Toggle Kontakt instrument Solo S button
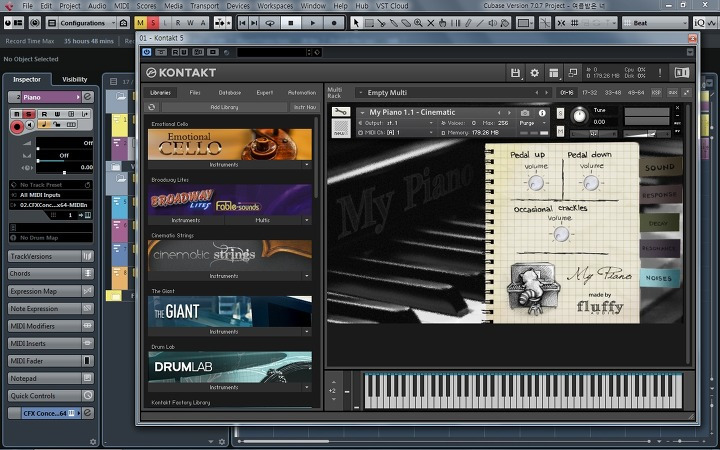Viewport: 720px width, 450px height. click(560, 113)
